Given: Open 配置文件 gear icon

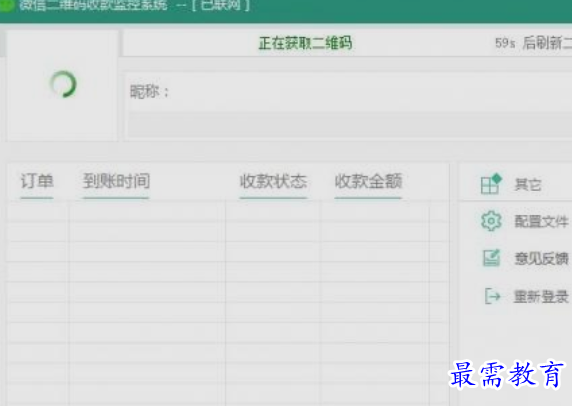Looking at the screenshot, I should coord(491,221).
